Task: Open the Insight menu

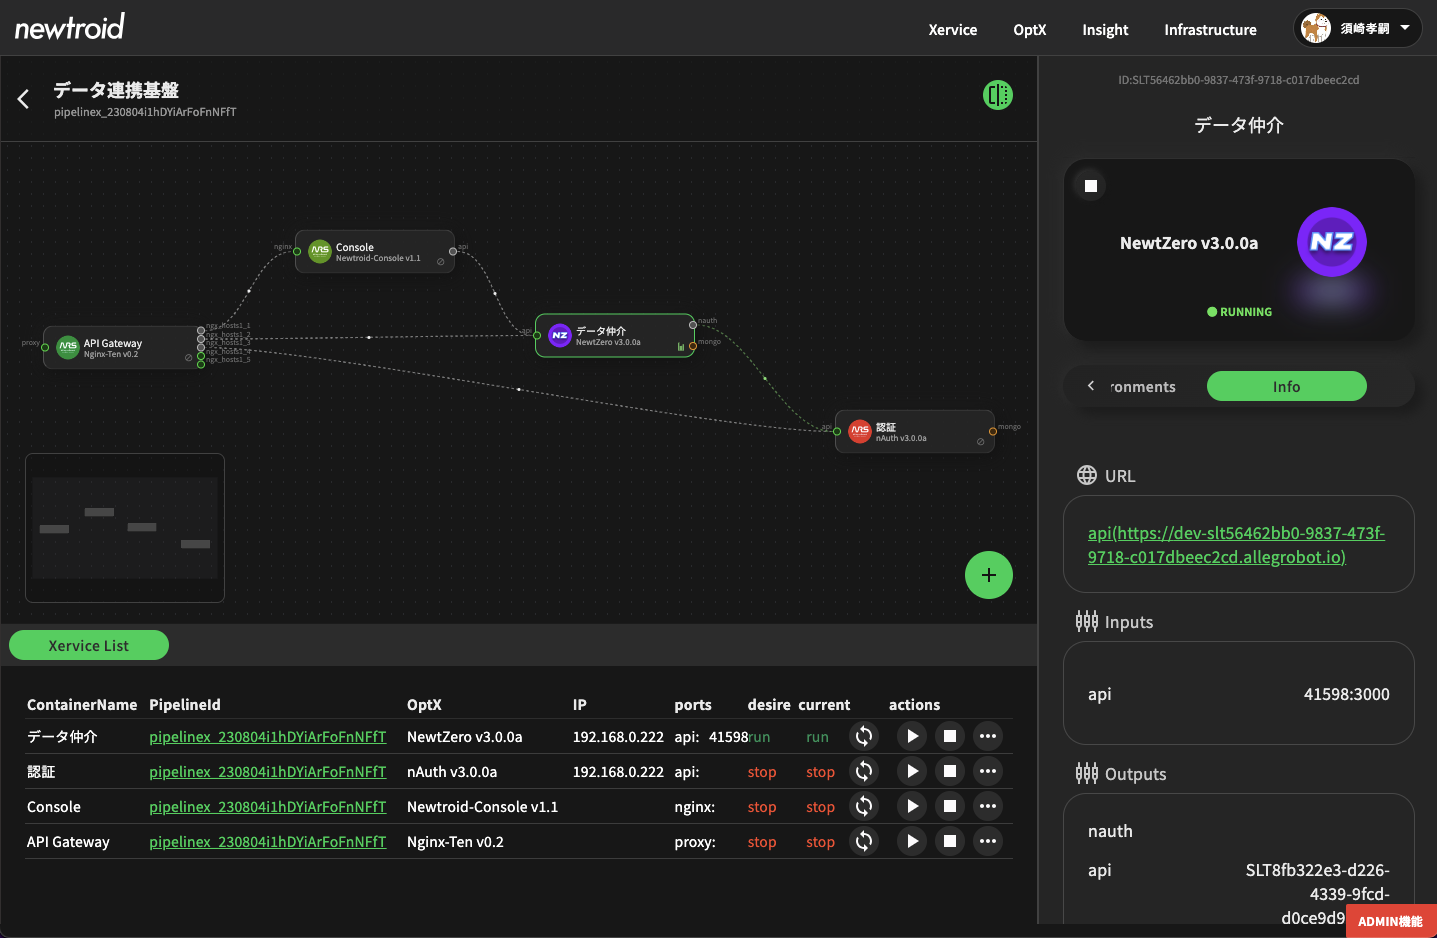Action: [1105, 30]
